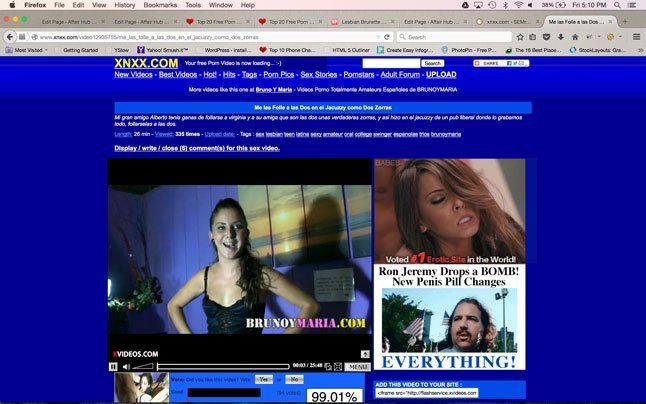Open the MENU button on video player
This screenshot has height=404, width=646.
[358, 367]
